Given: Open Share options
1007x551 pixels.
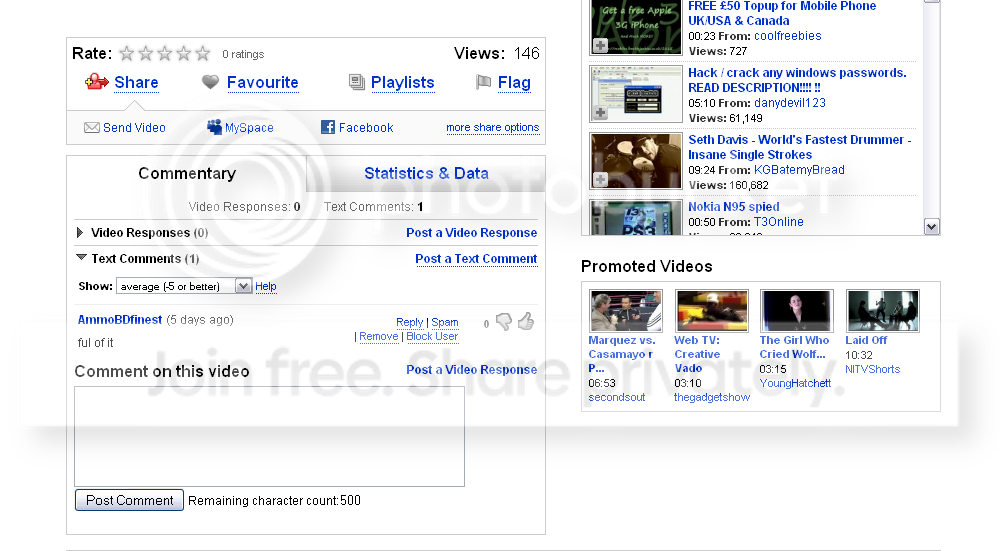Looking at the screenshot, I should pos(136,82).
